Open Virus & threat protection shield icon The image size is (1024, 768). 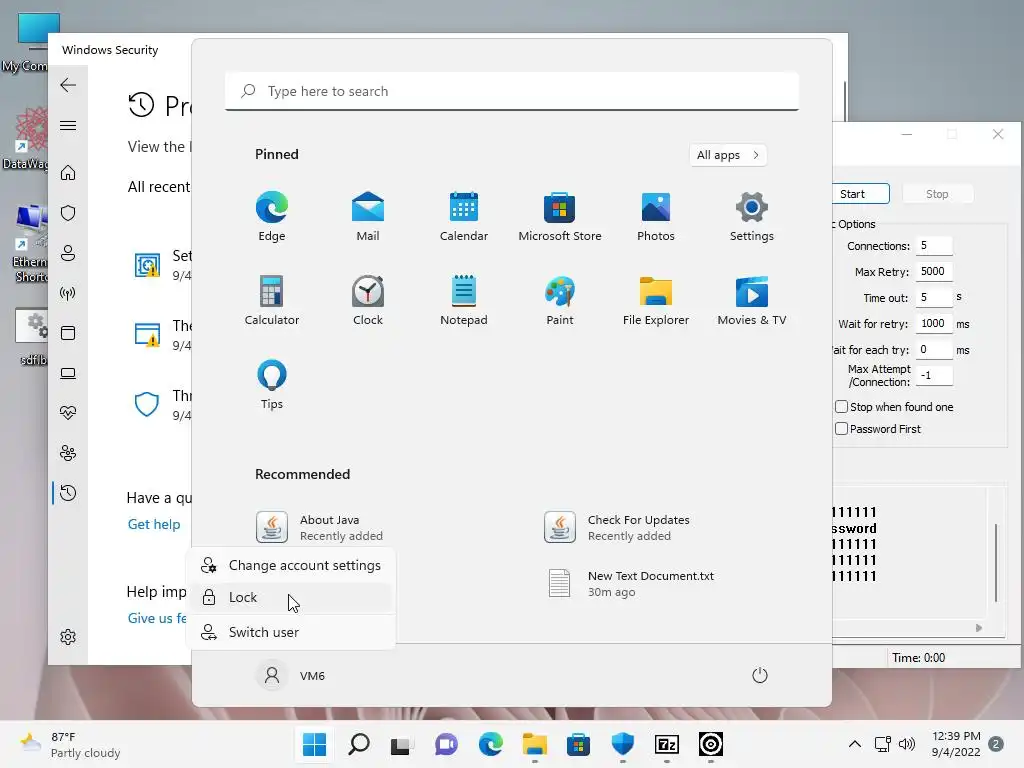(x=68, y=213)
